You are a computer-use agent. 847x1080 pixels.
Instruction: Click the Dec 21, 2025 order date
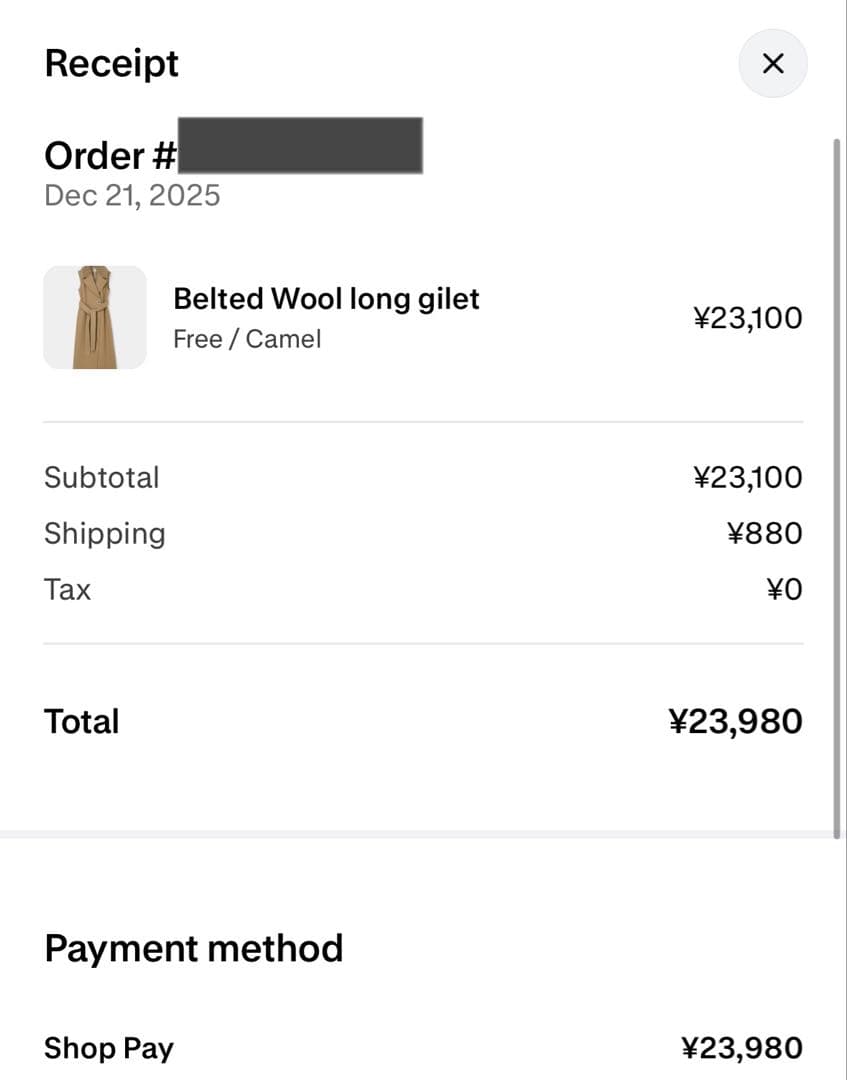pyautogui.click(x=132, y=195)
